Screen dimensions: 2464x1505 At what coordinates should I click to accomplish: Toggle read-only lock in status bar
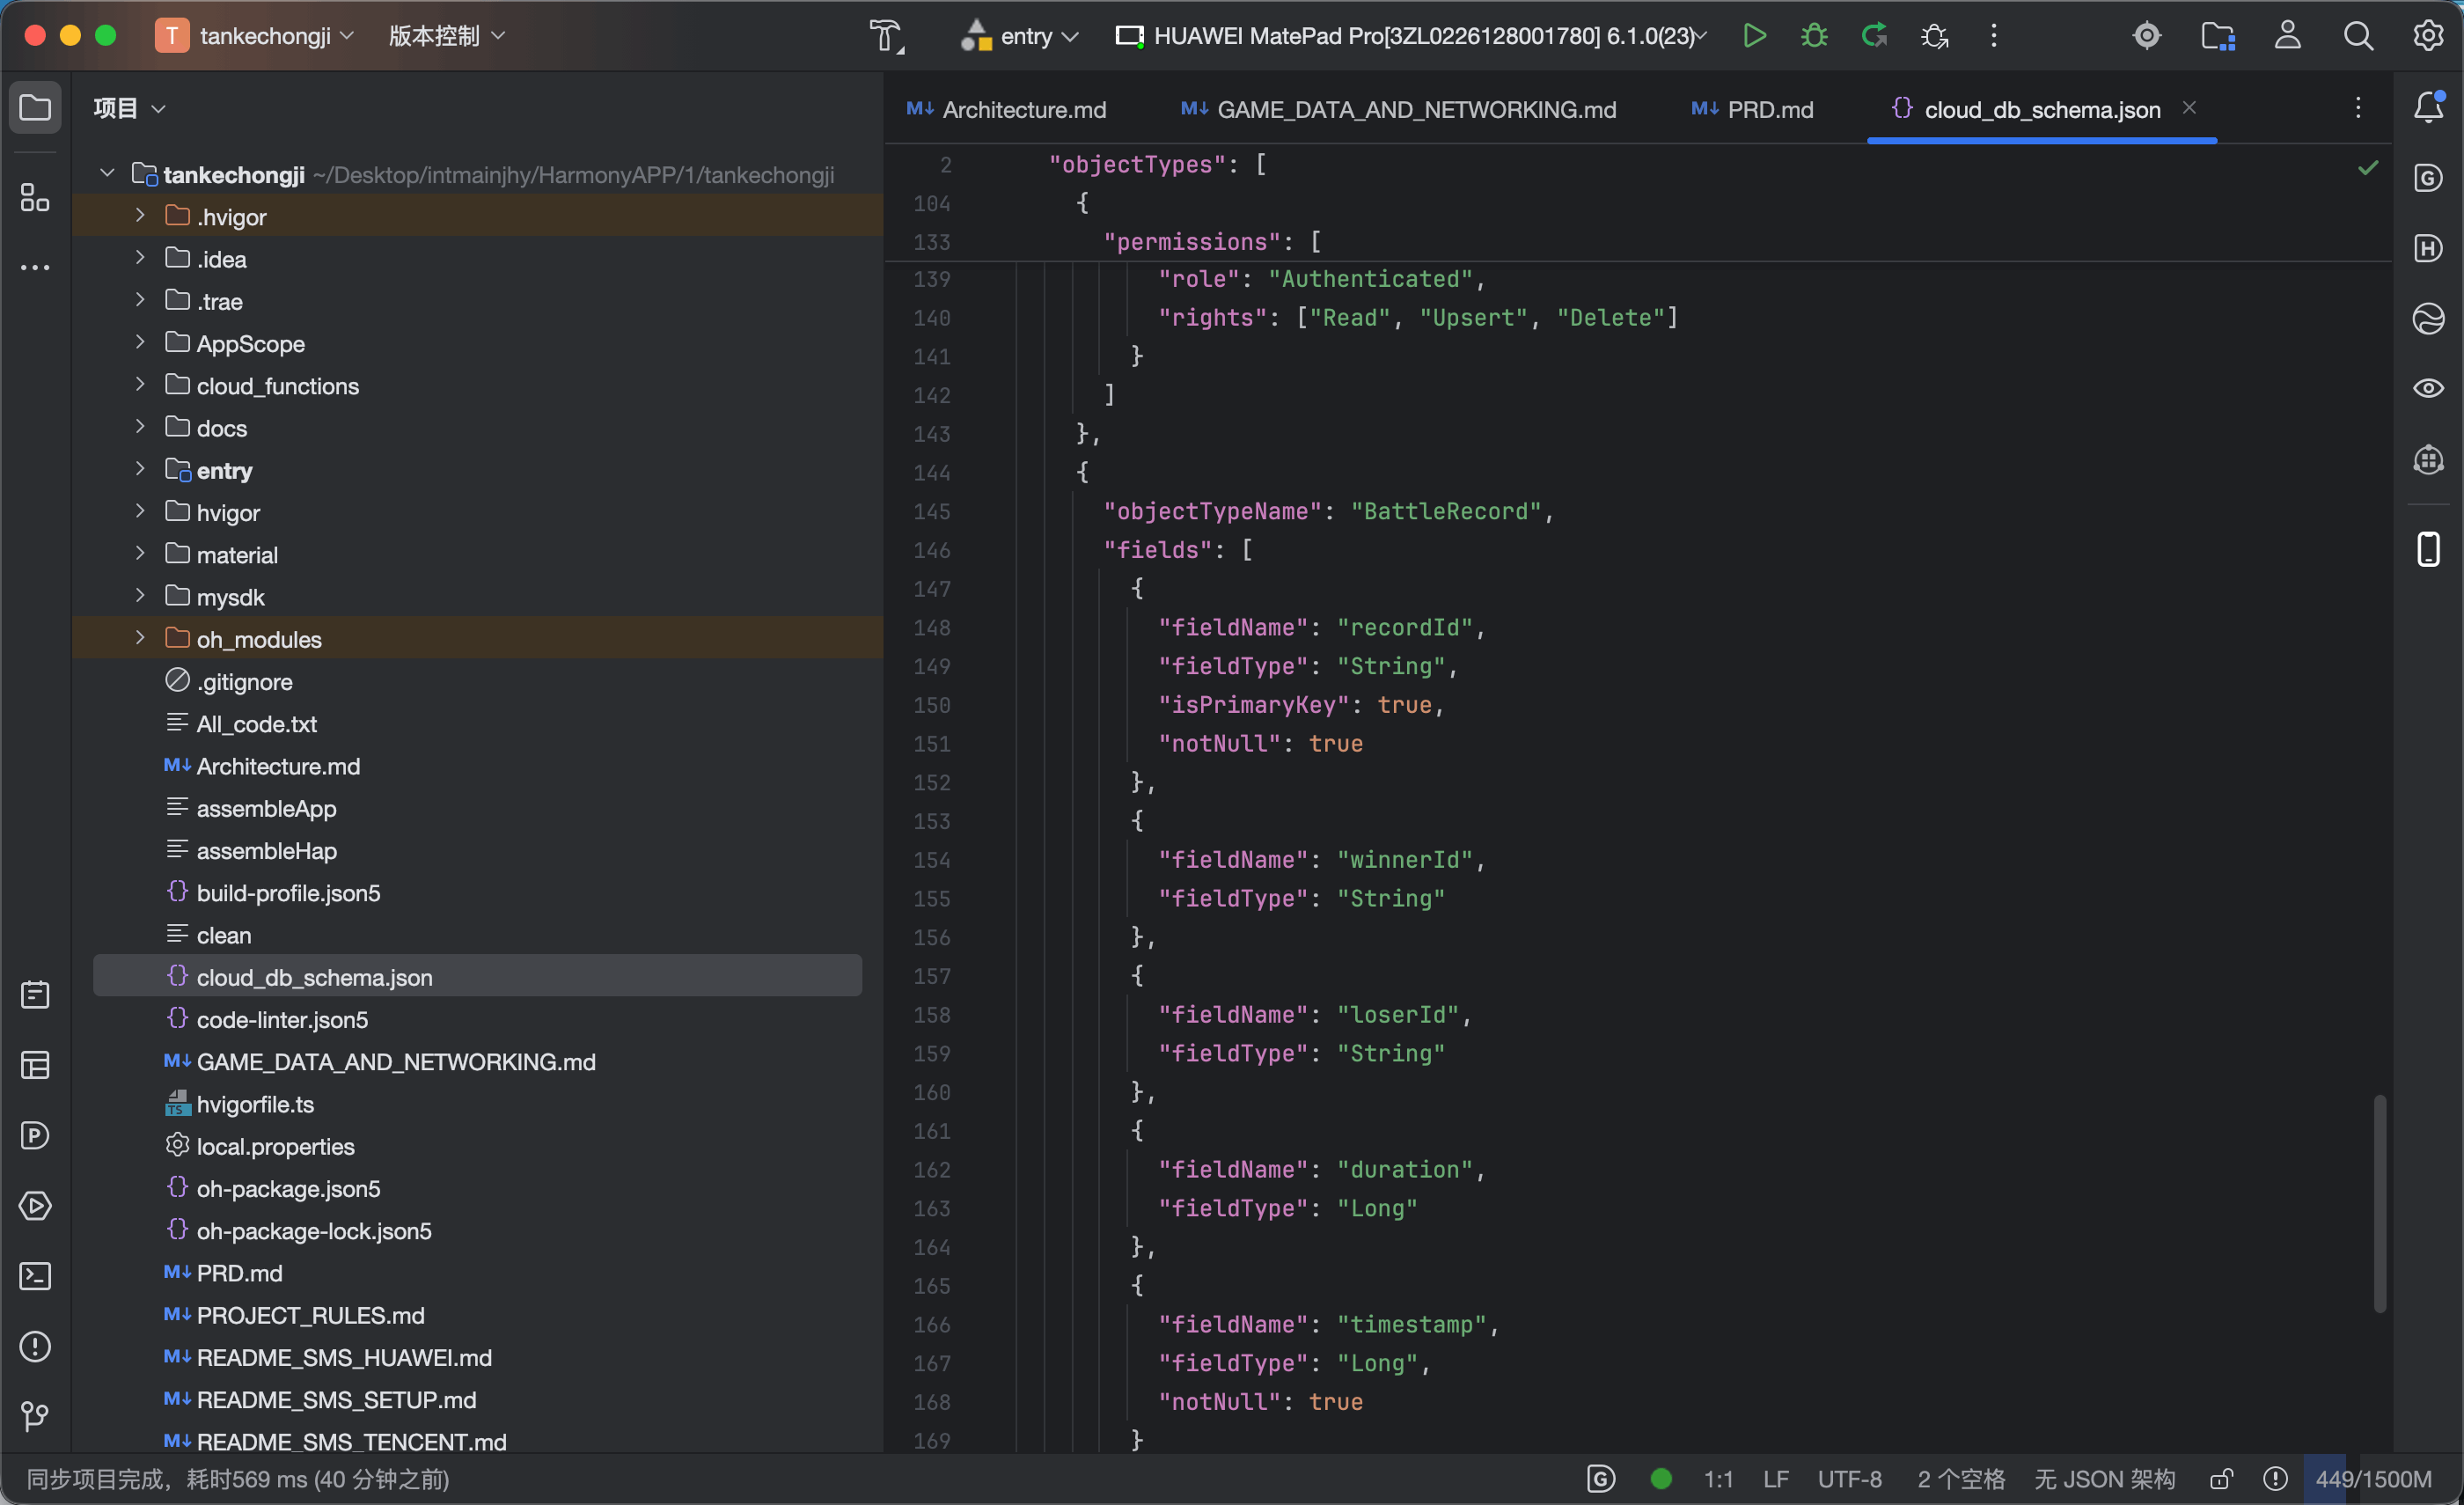point(2222,1479)
